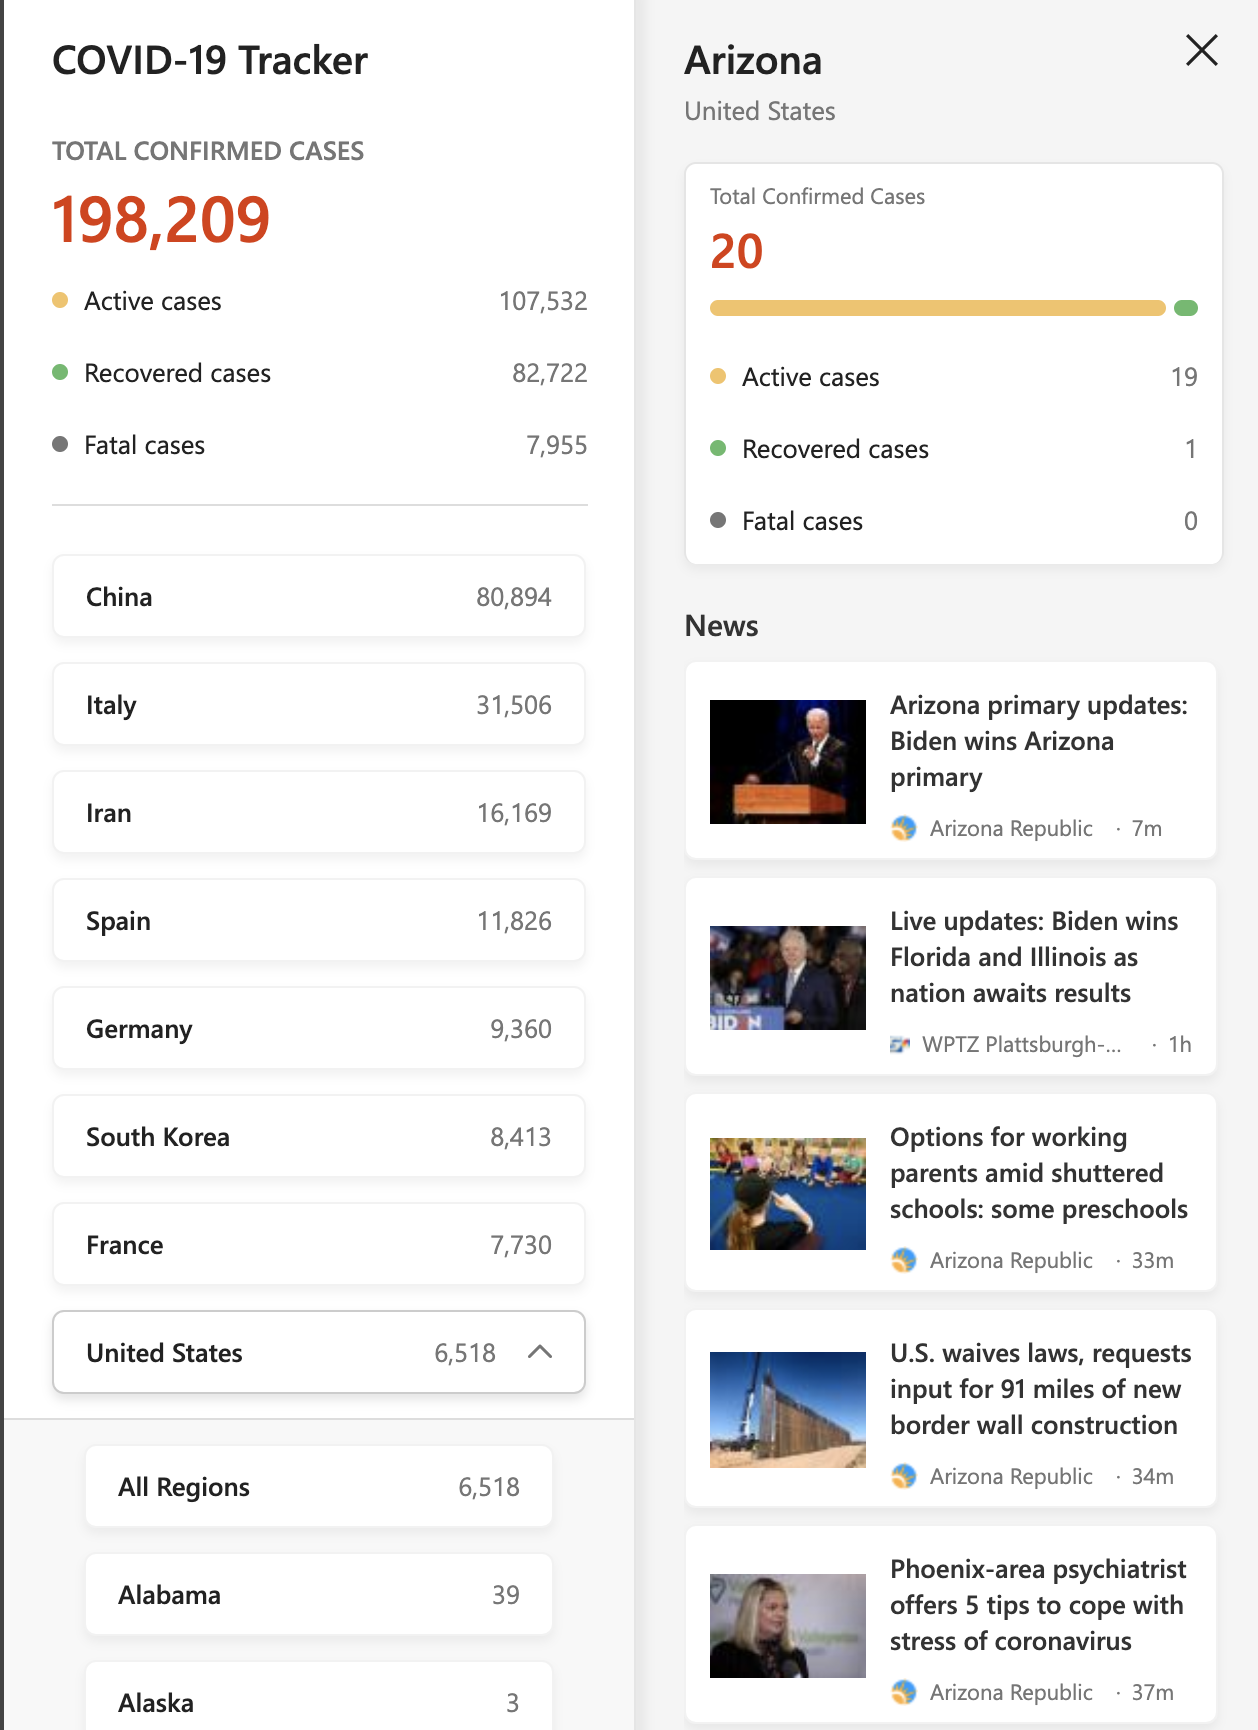Open border wall construction thumbnail

coord(788,1410)
